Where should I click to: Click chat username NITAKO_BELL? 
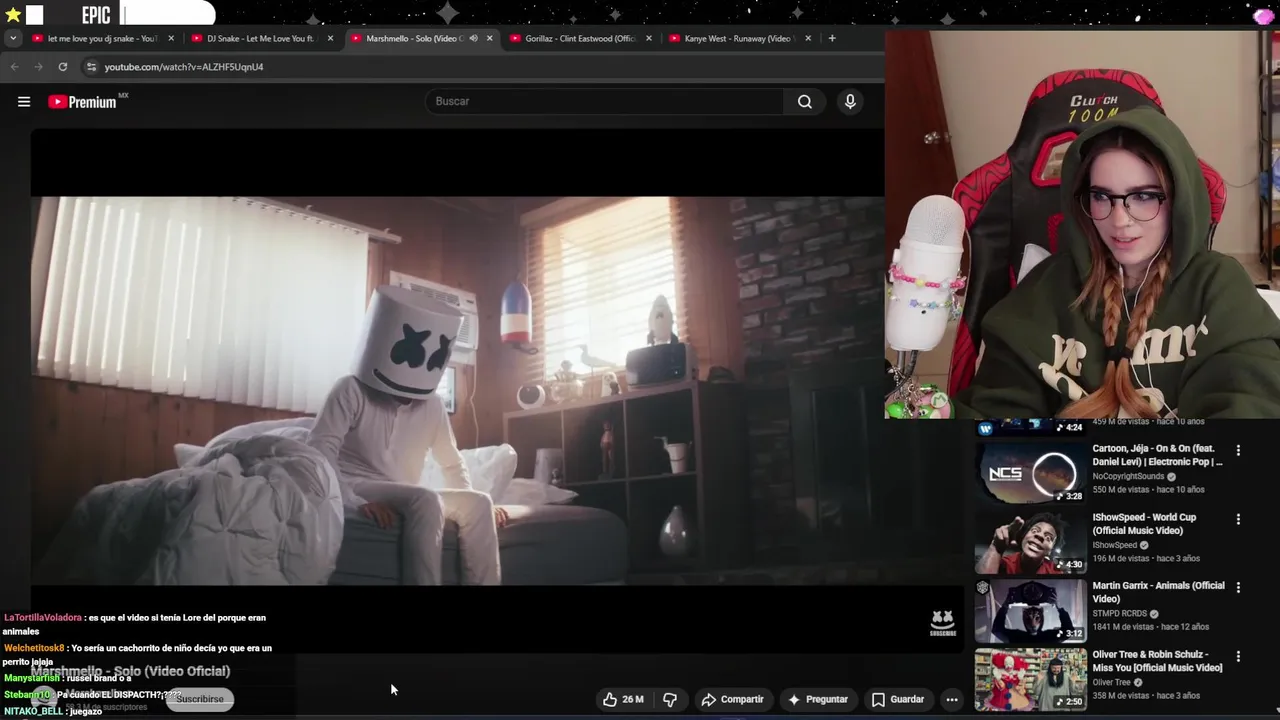(x=33, y=711)
